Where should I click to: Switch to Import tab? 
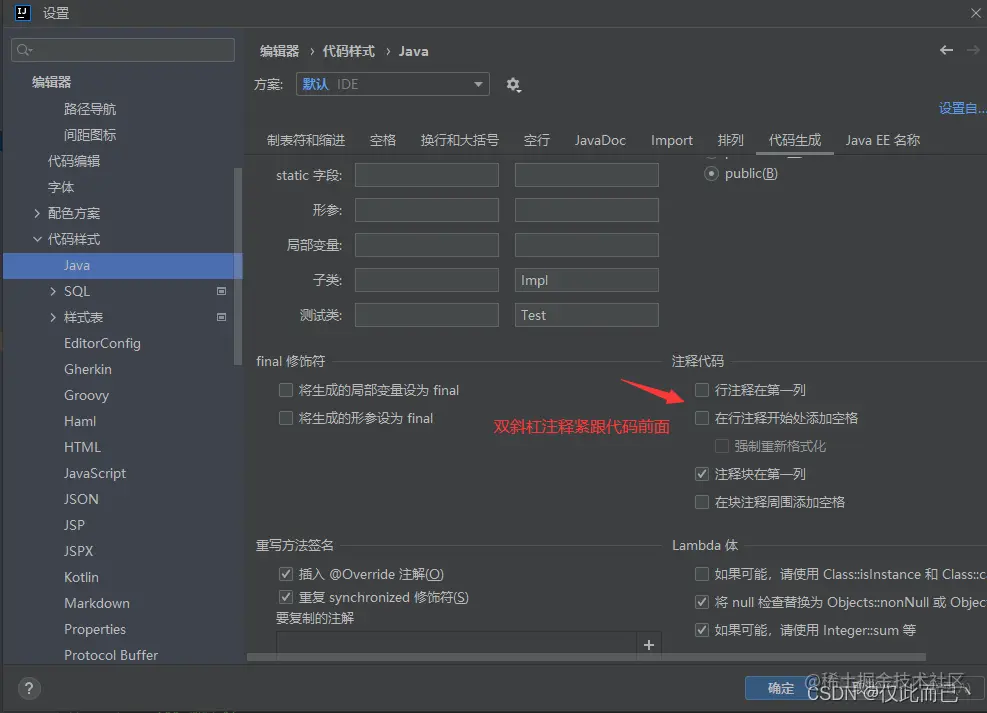coord(672,140)
